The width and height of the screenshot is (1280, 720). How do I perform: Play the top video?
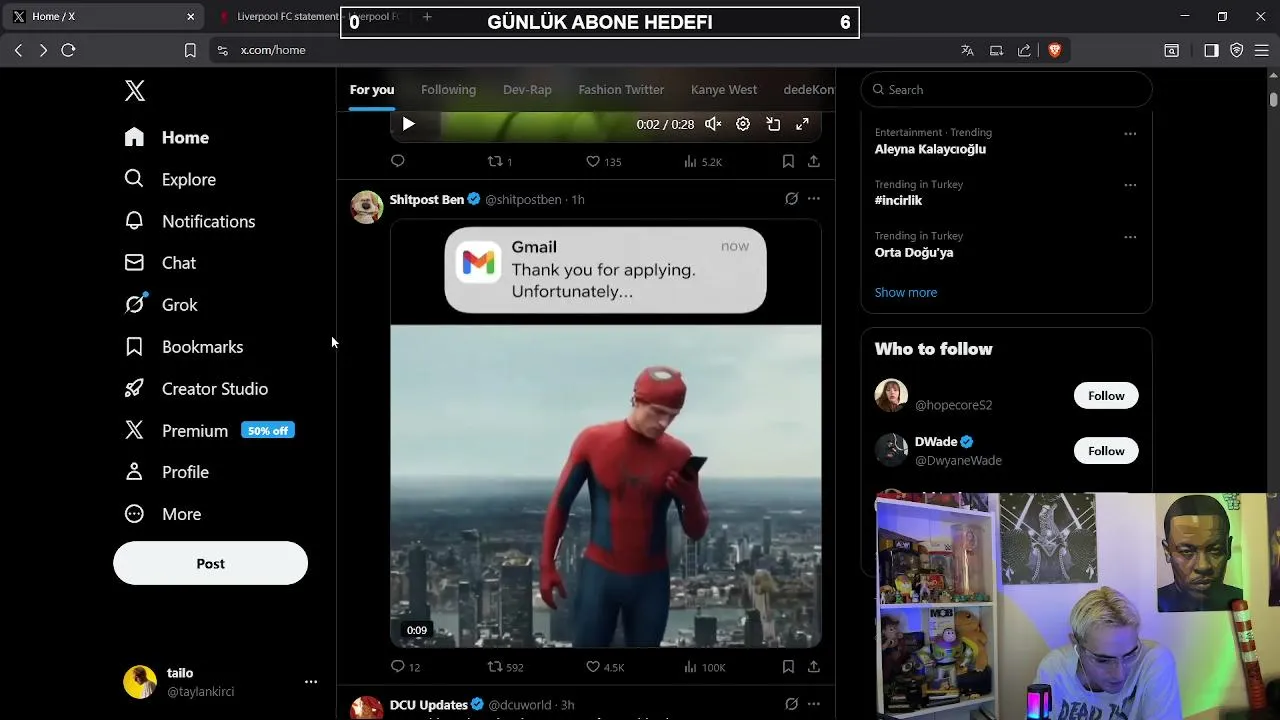pyautogui.click(x=408, y=124)
